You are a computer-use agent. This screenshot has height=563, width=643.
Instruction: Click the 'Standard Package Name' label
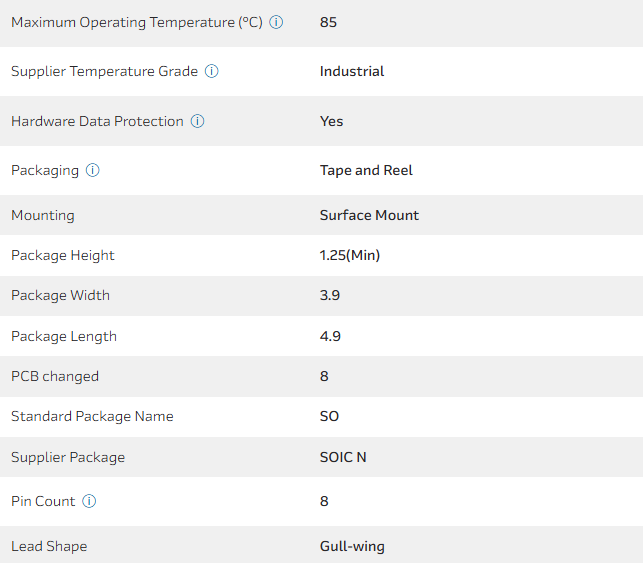click(x=92, y=416)
